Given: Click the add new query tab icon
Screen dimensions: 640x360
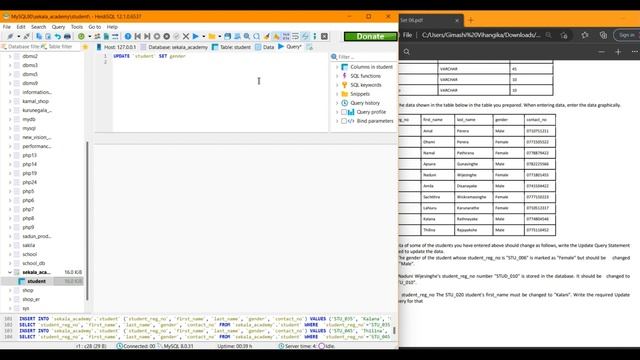Looking at the screenshot, I should tap(310, 47).
